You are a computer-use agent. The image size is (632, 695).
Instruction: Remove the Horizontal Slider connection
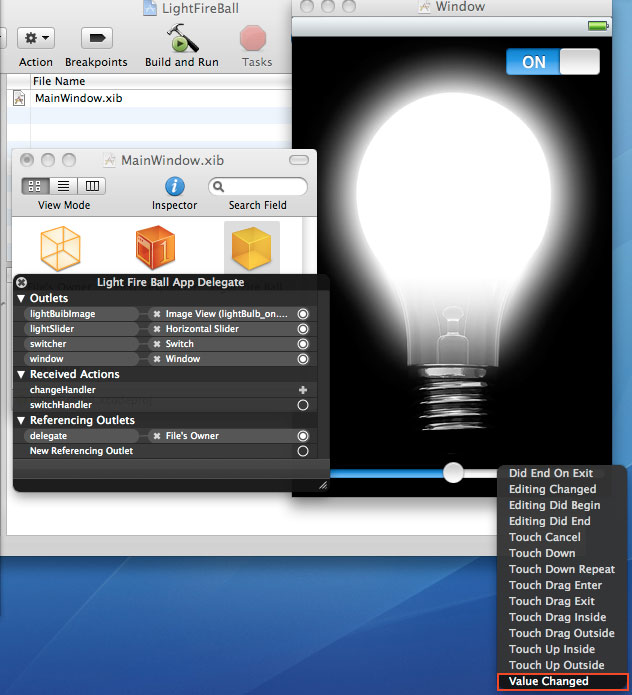point(156,329)
